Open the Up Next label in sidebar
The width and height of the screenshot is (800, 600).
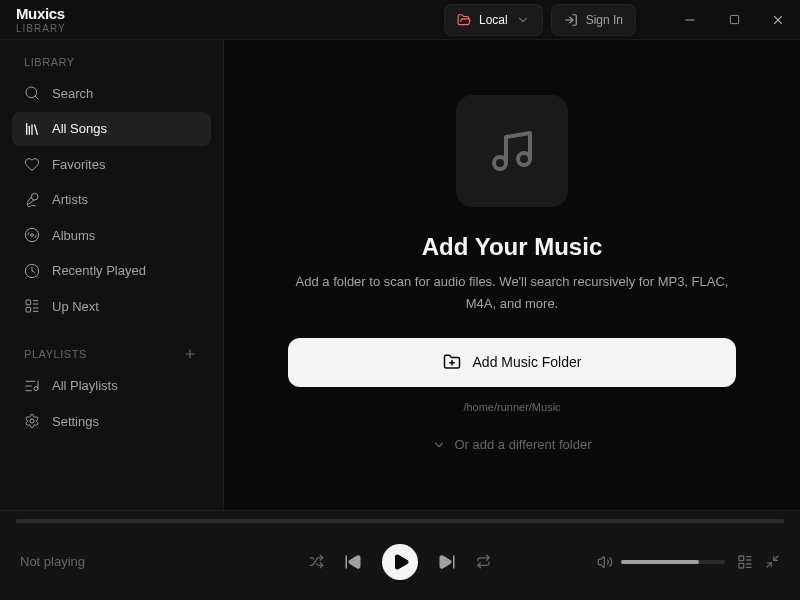coord(76,307)
